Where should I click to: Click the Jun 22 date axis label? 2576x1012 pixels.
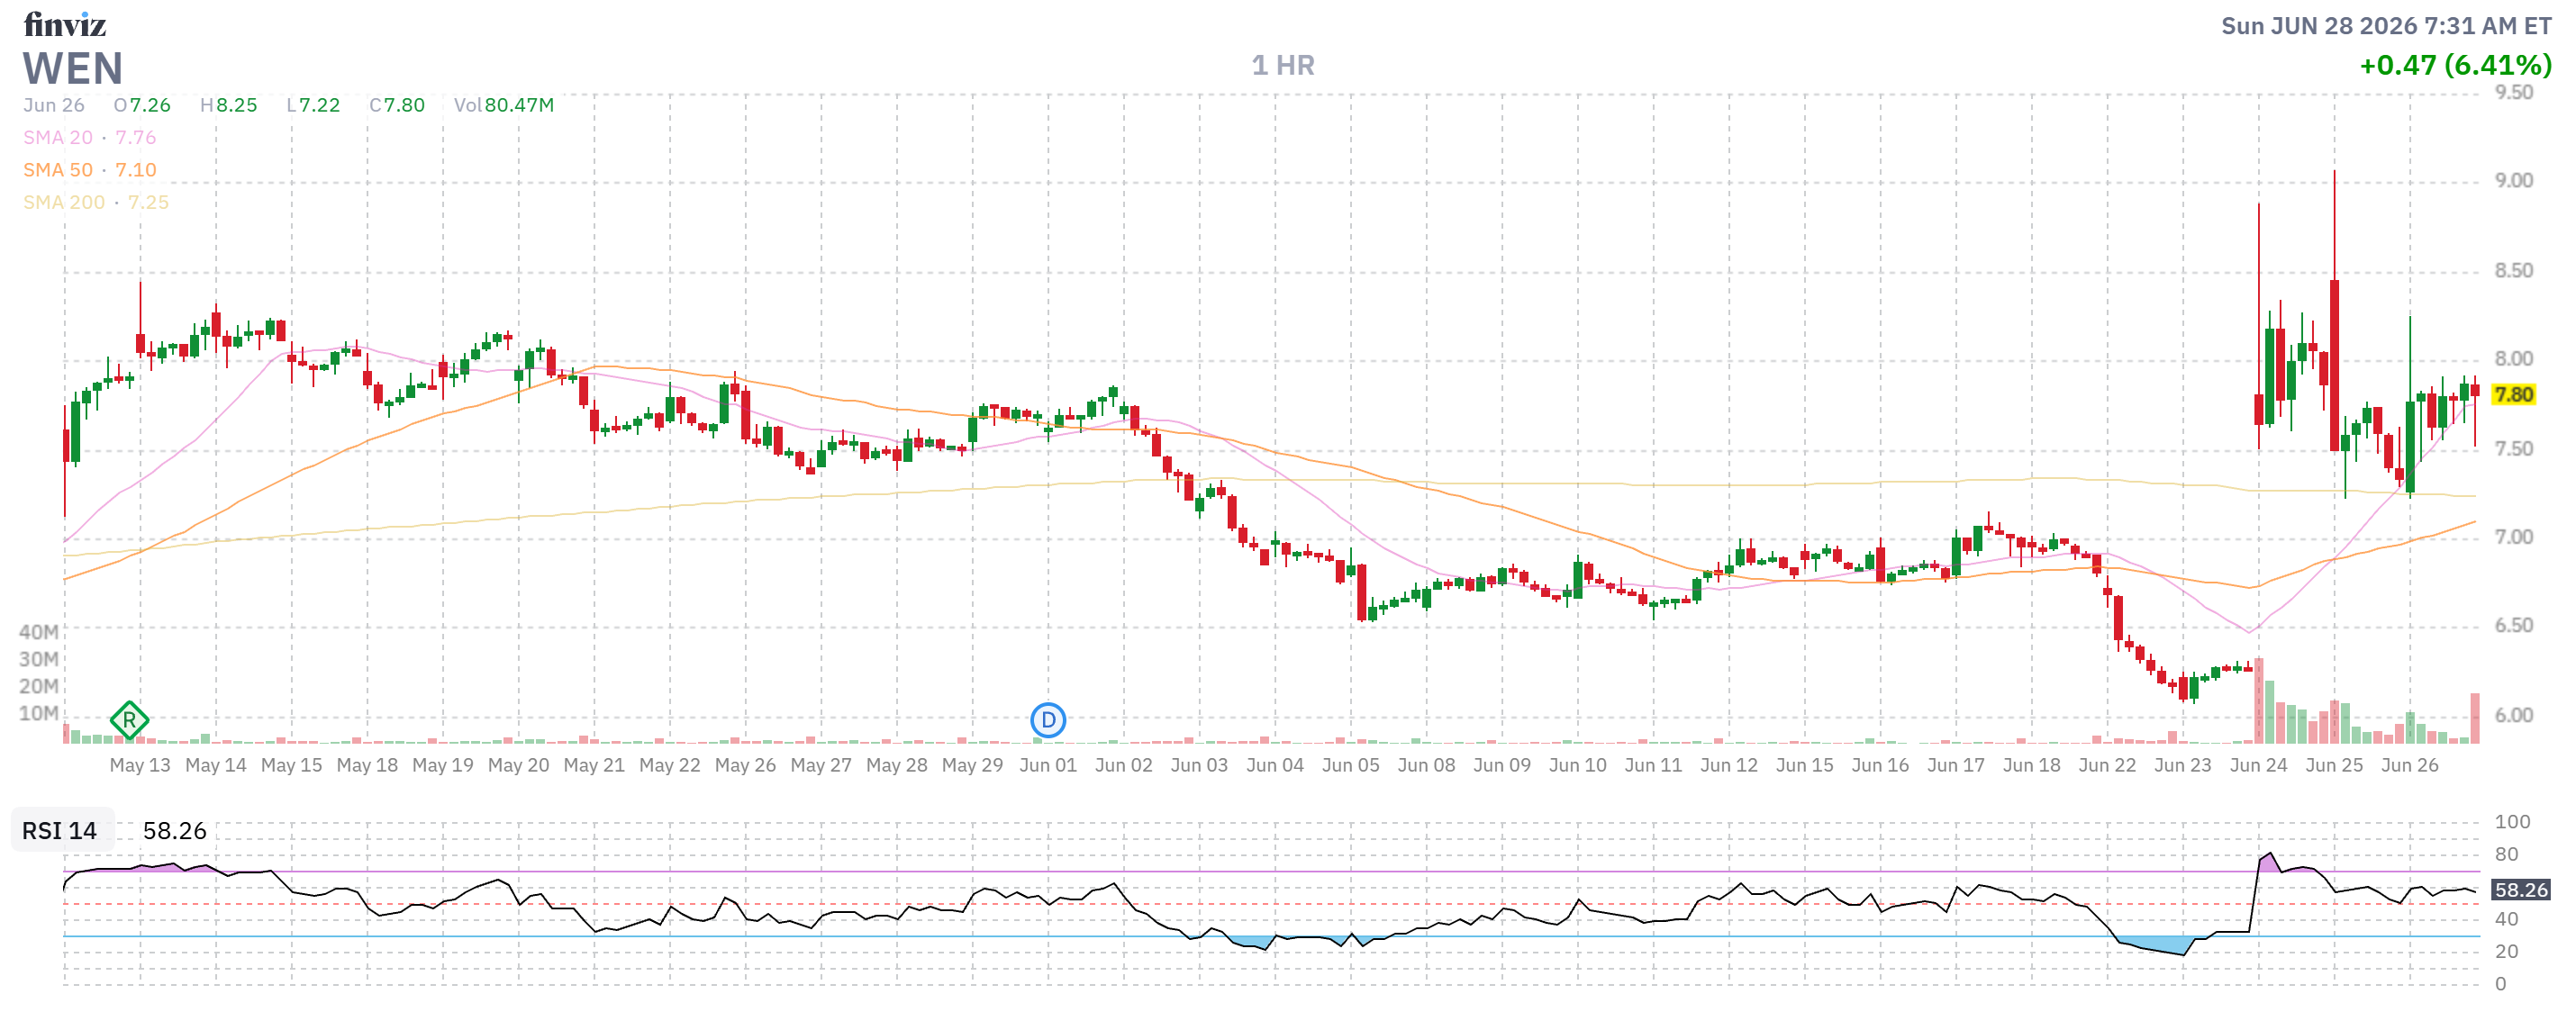(2107, 765)
